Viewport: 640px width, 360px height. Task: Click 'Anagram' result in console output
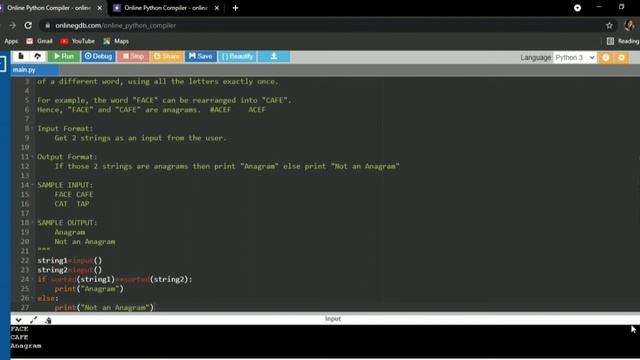(26, 346)
